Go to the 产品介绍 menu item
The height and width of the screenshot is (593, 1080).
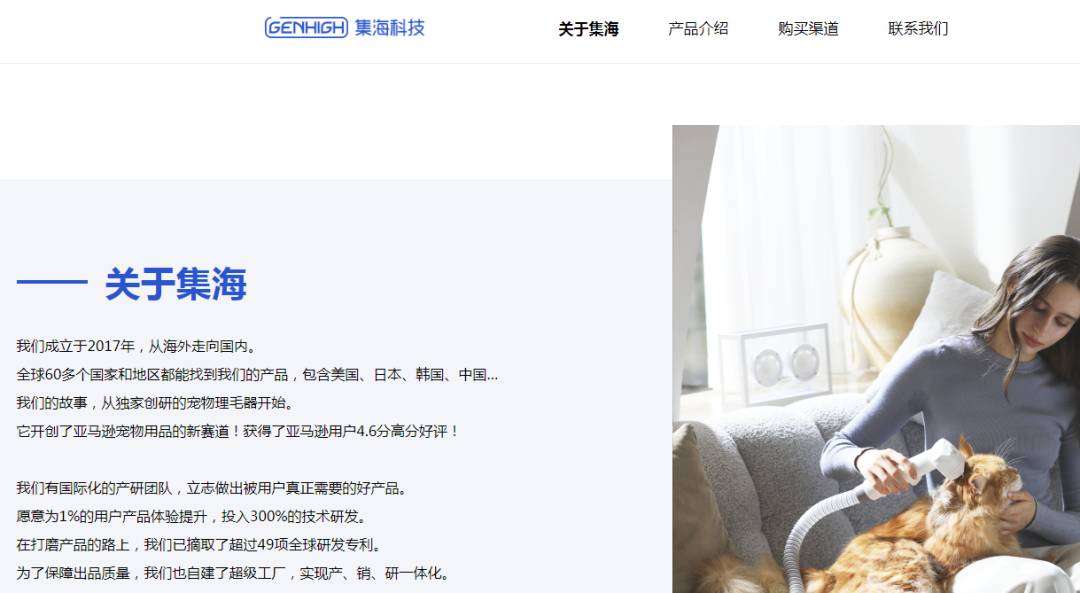click(698, 29)
